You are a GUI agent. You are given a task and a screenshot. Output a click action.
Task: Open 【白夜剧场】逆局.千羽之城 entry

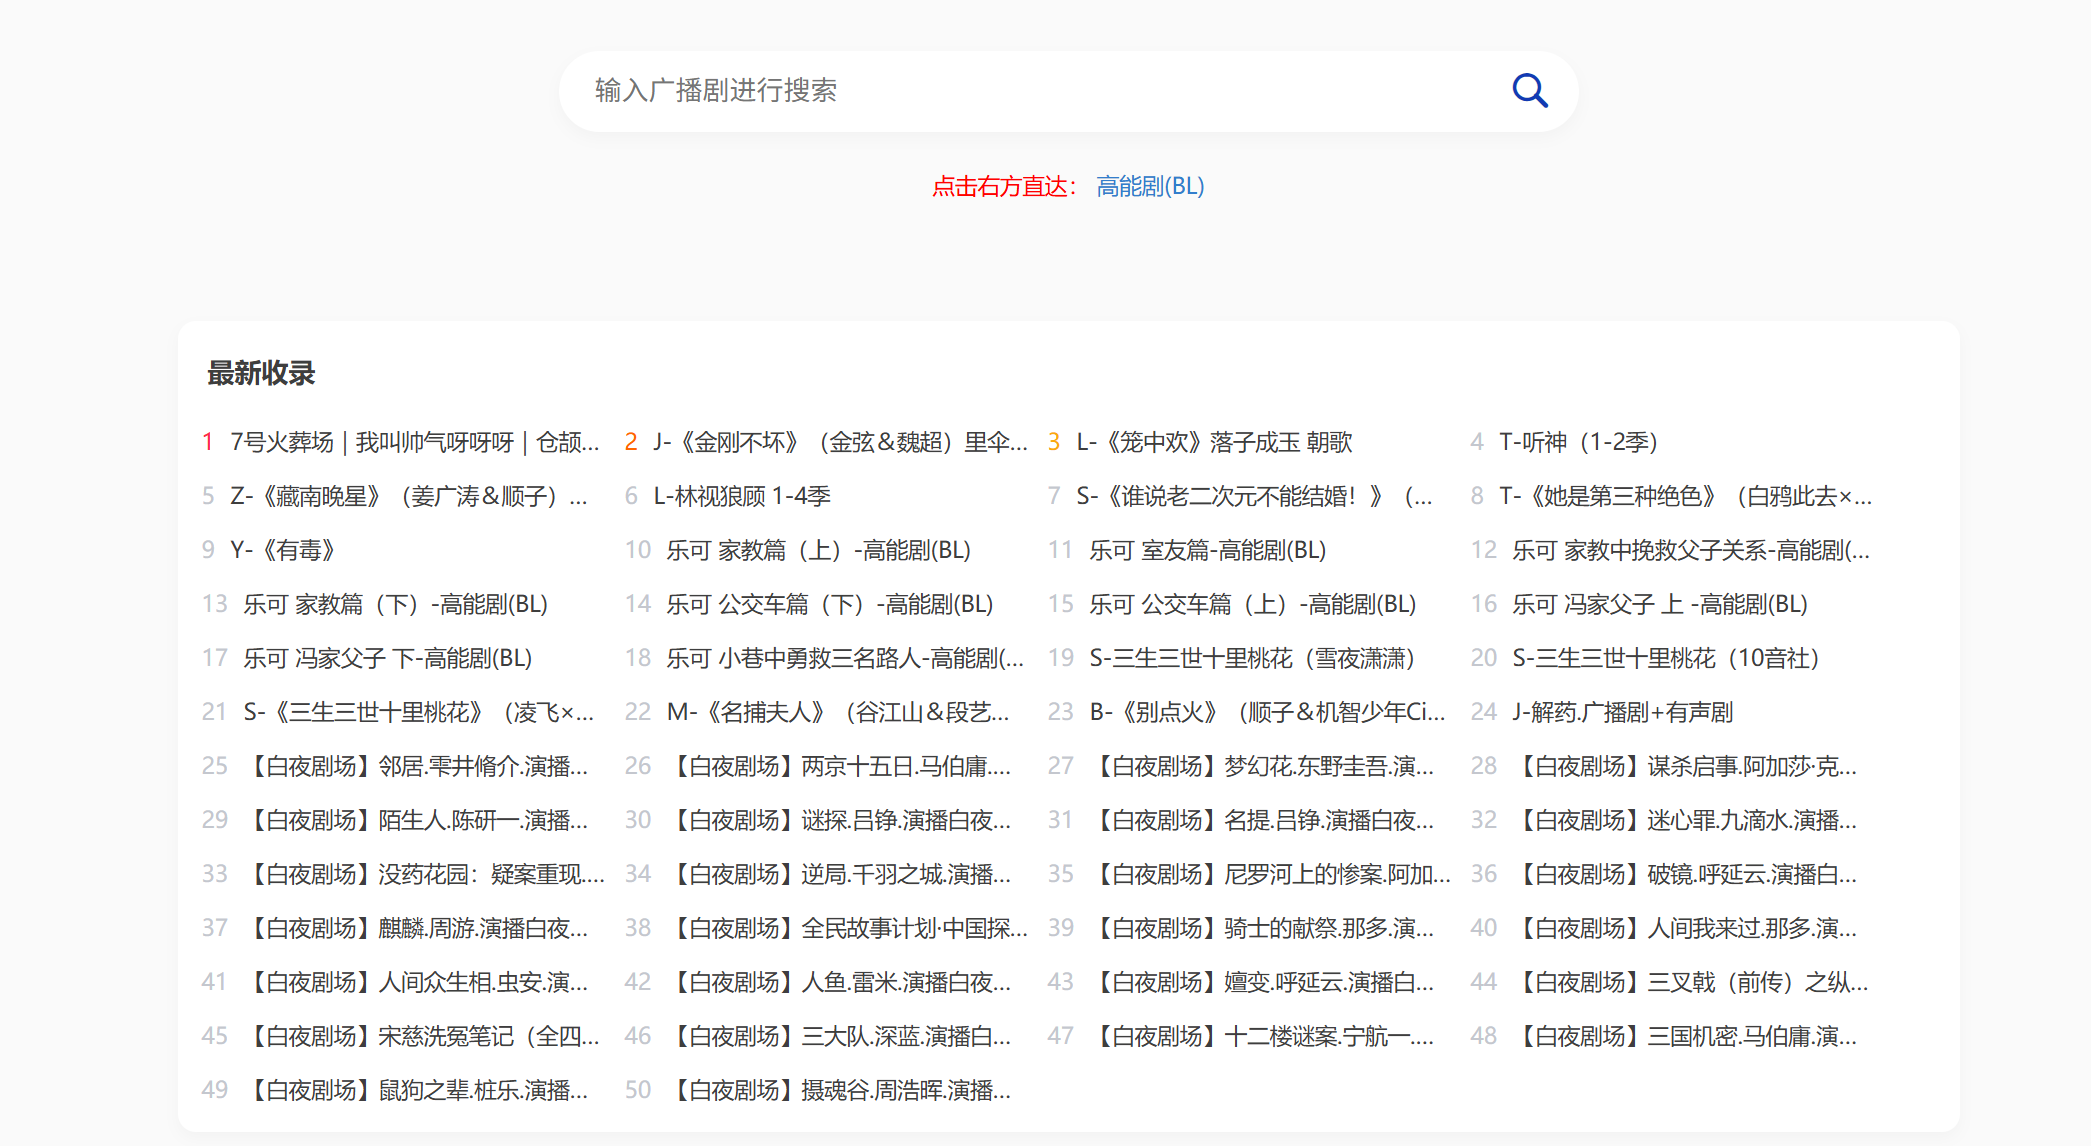[838, 874]
